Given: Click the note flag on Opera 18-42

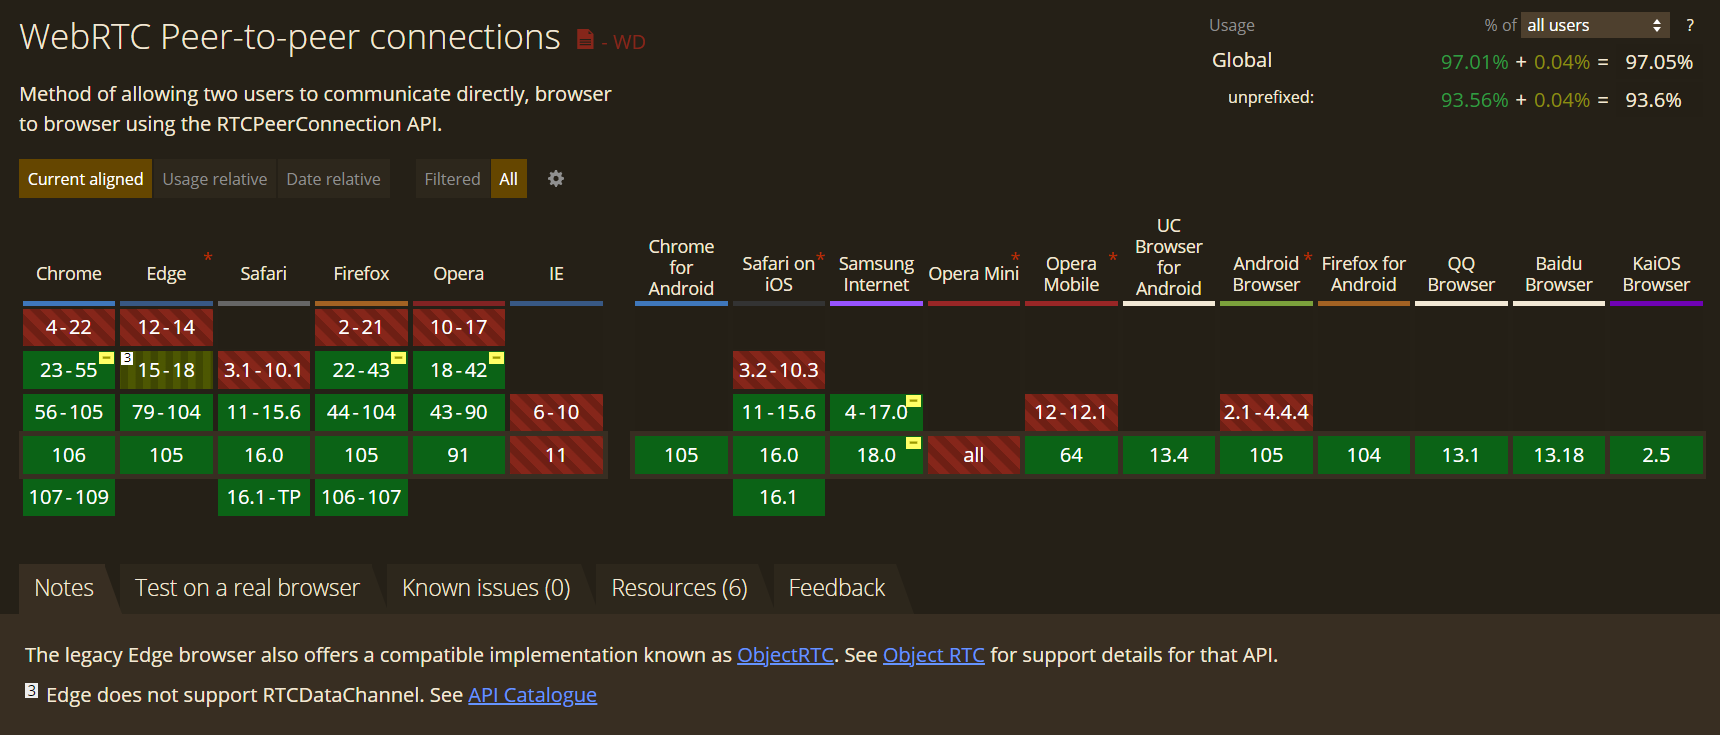Looking at the screenshot, I should click(x=496, y=357).
